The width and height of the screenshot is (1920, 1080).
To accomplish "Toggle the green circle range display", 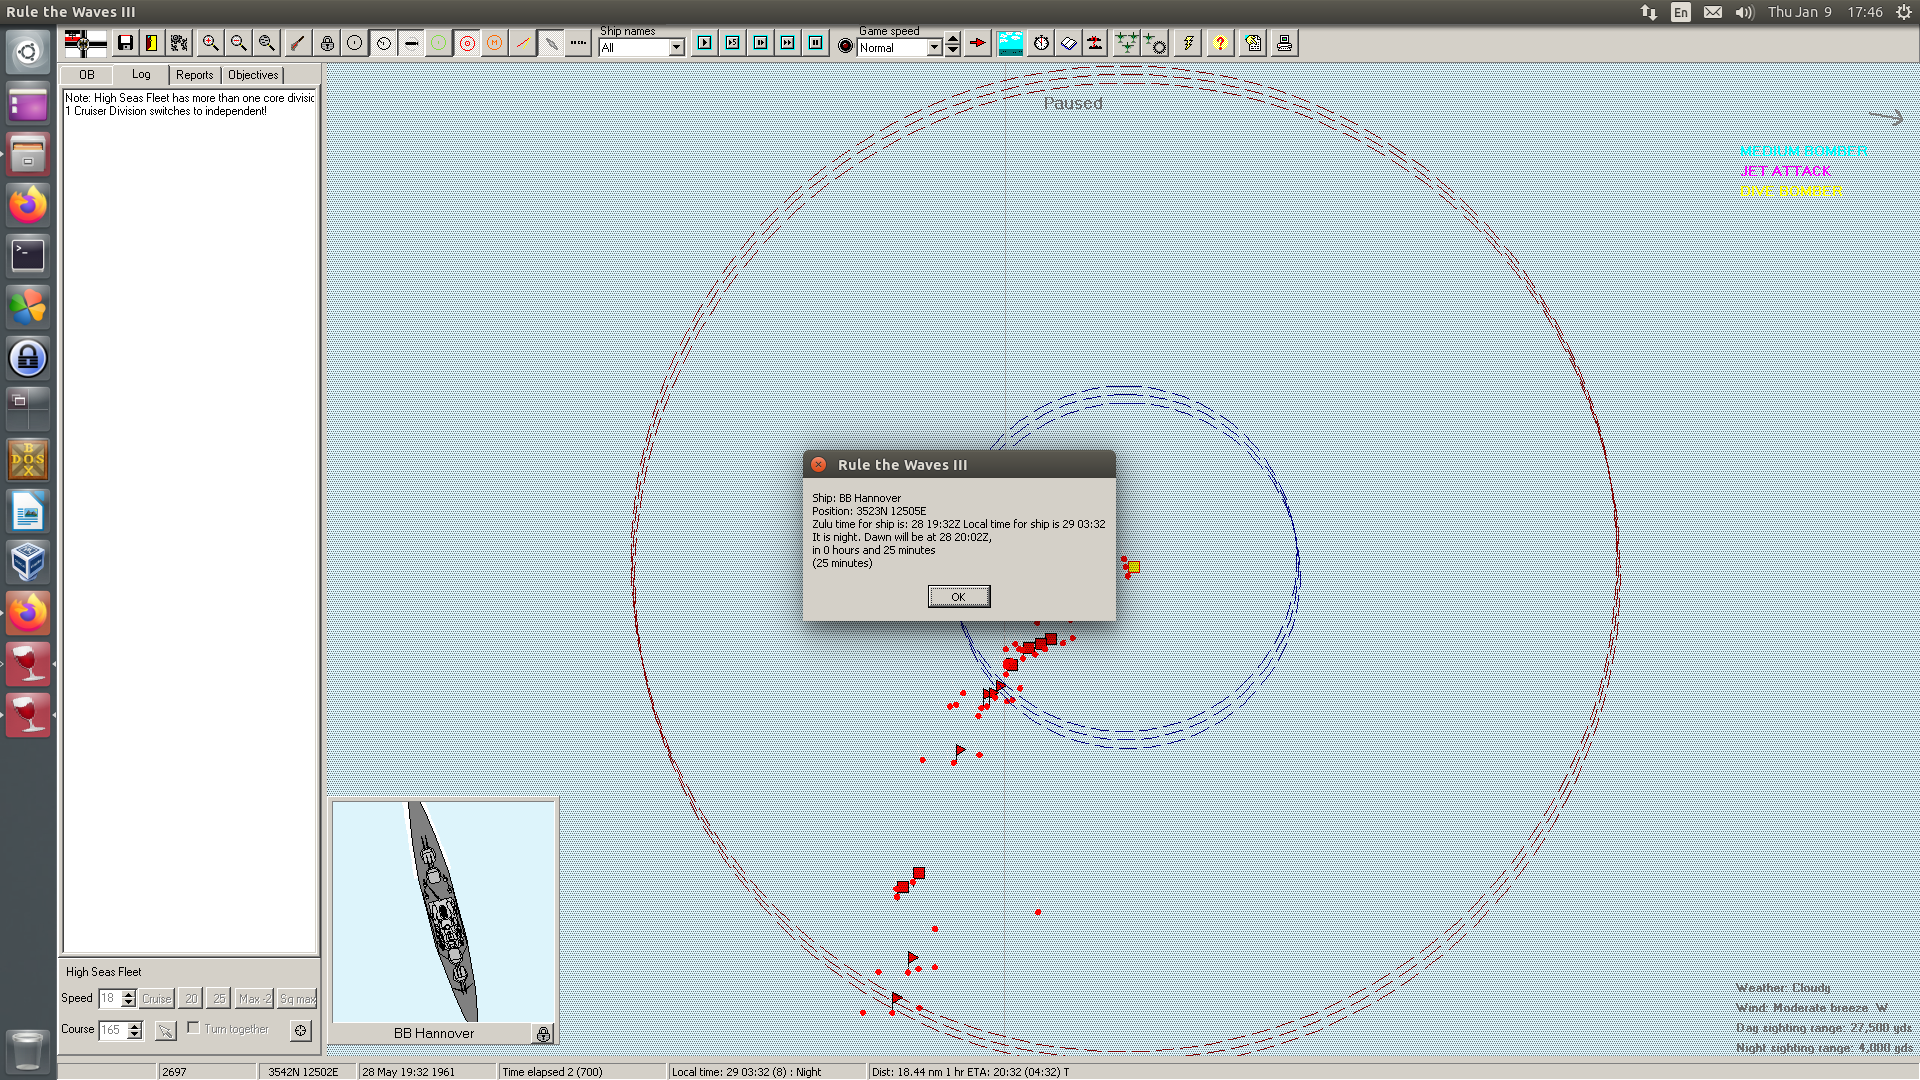I will coord(439,43).
